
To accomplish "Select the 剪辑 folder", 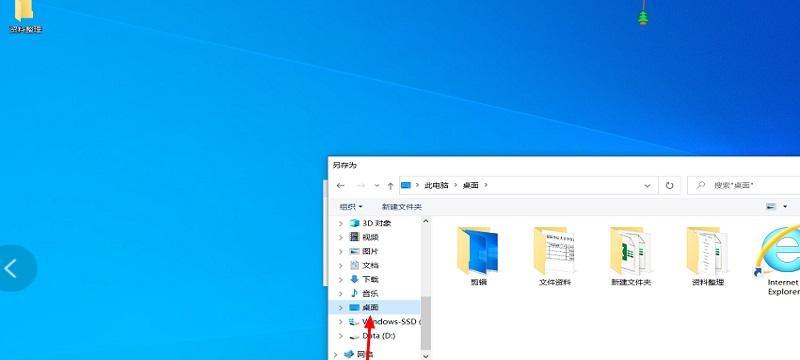I will point(478,256).
